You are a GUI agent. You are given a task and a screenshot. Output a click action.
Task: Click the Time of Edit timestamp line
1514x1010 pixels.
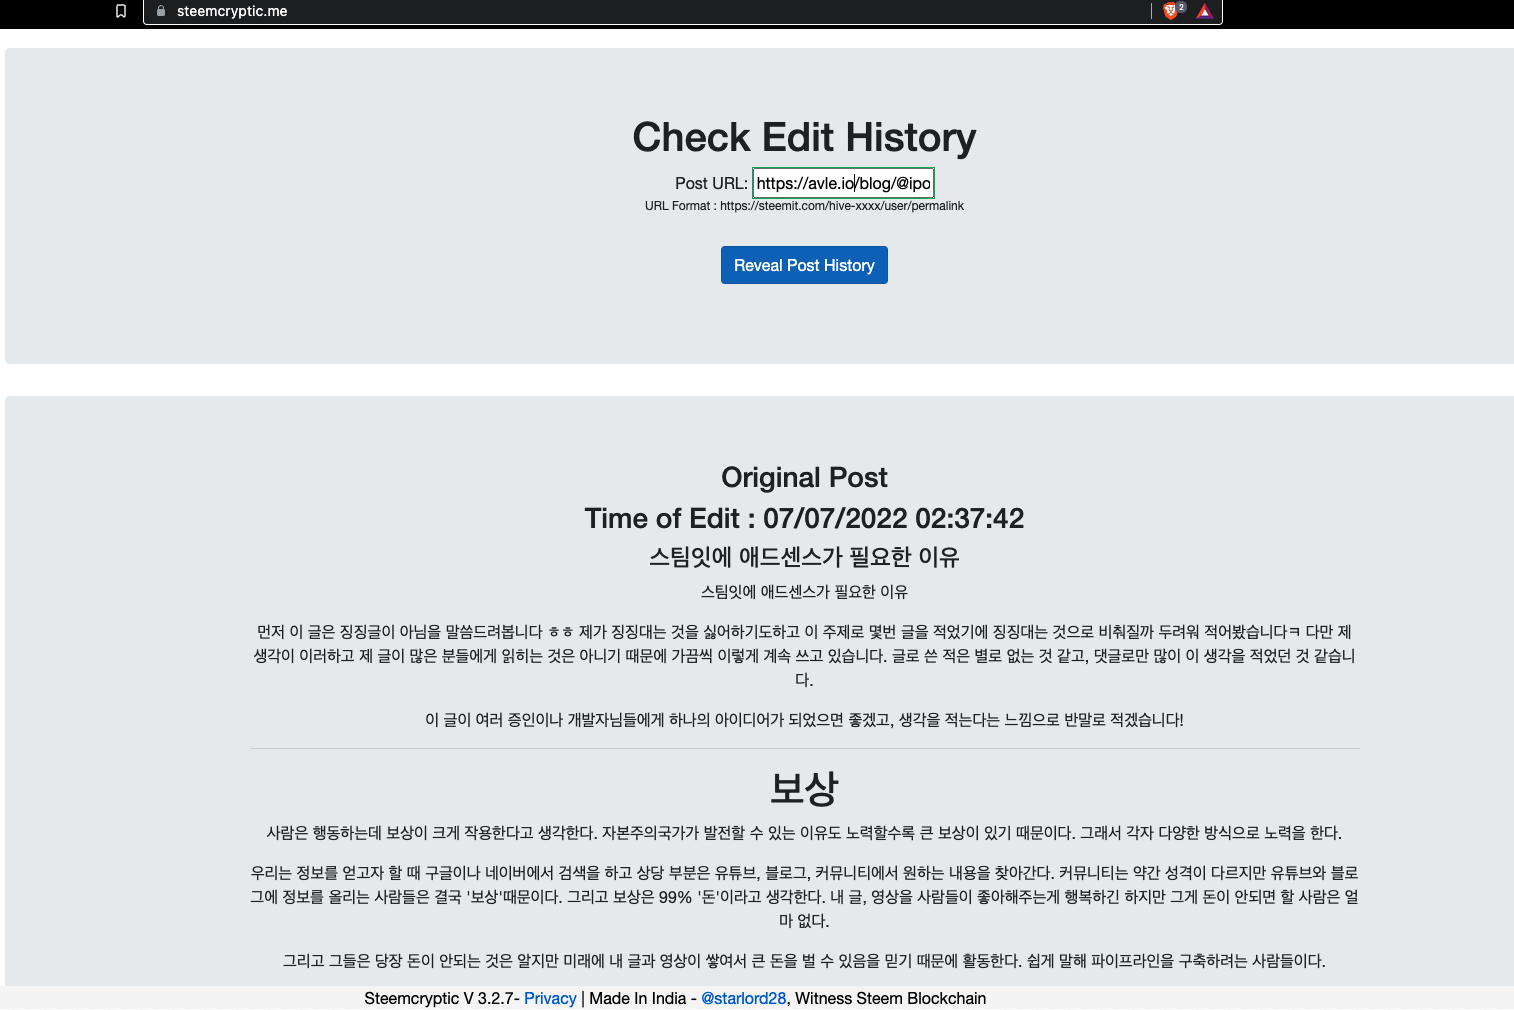[x=804, y=518]
